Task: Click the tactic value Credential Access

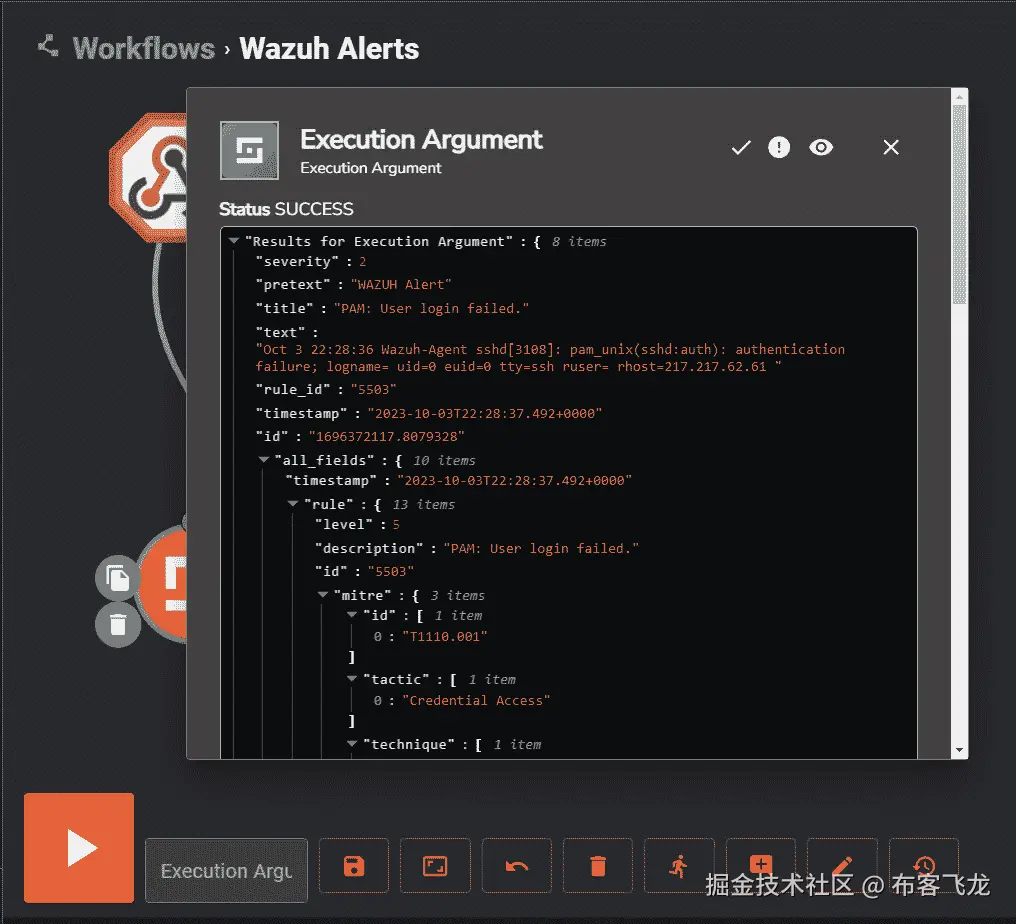Action: click(476, 700)
